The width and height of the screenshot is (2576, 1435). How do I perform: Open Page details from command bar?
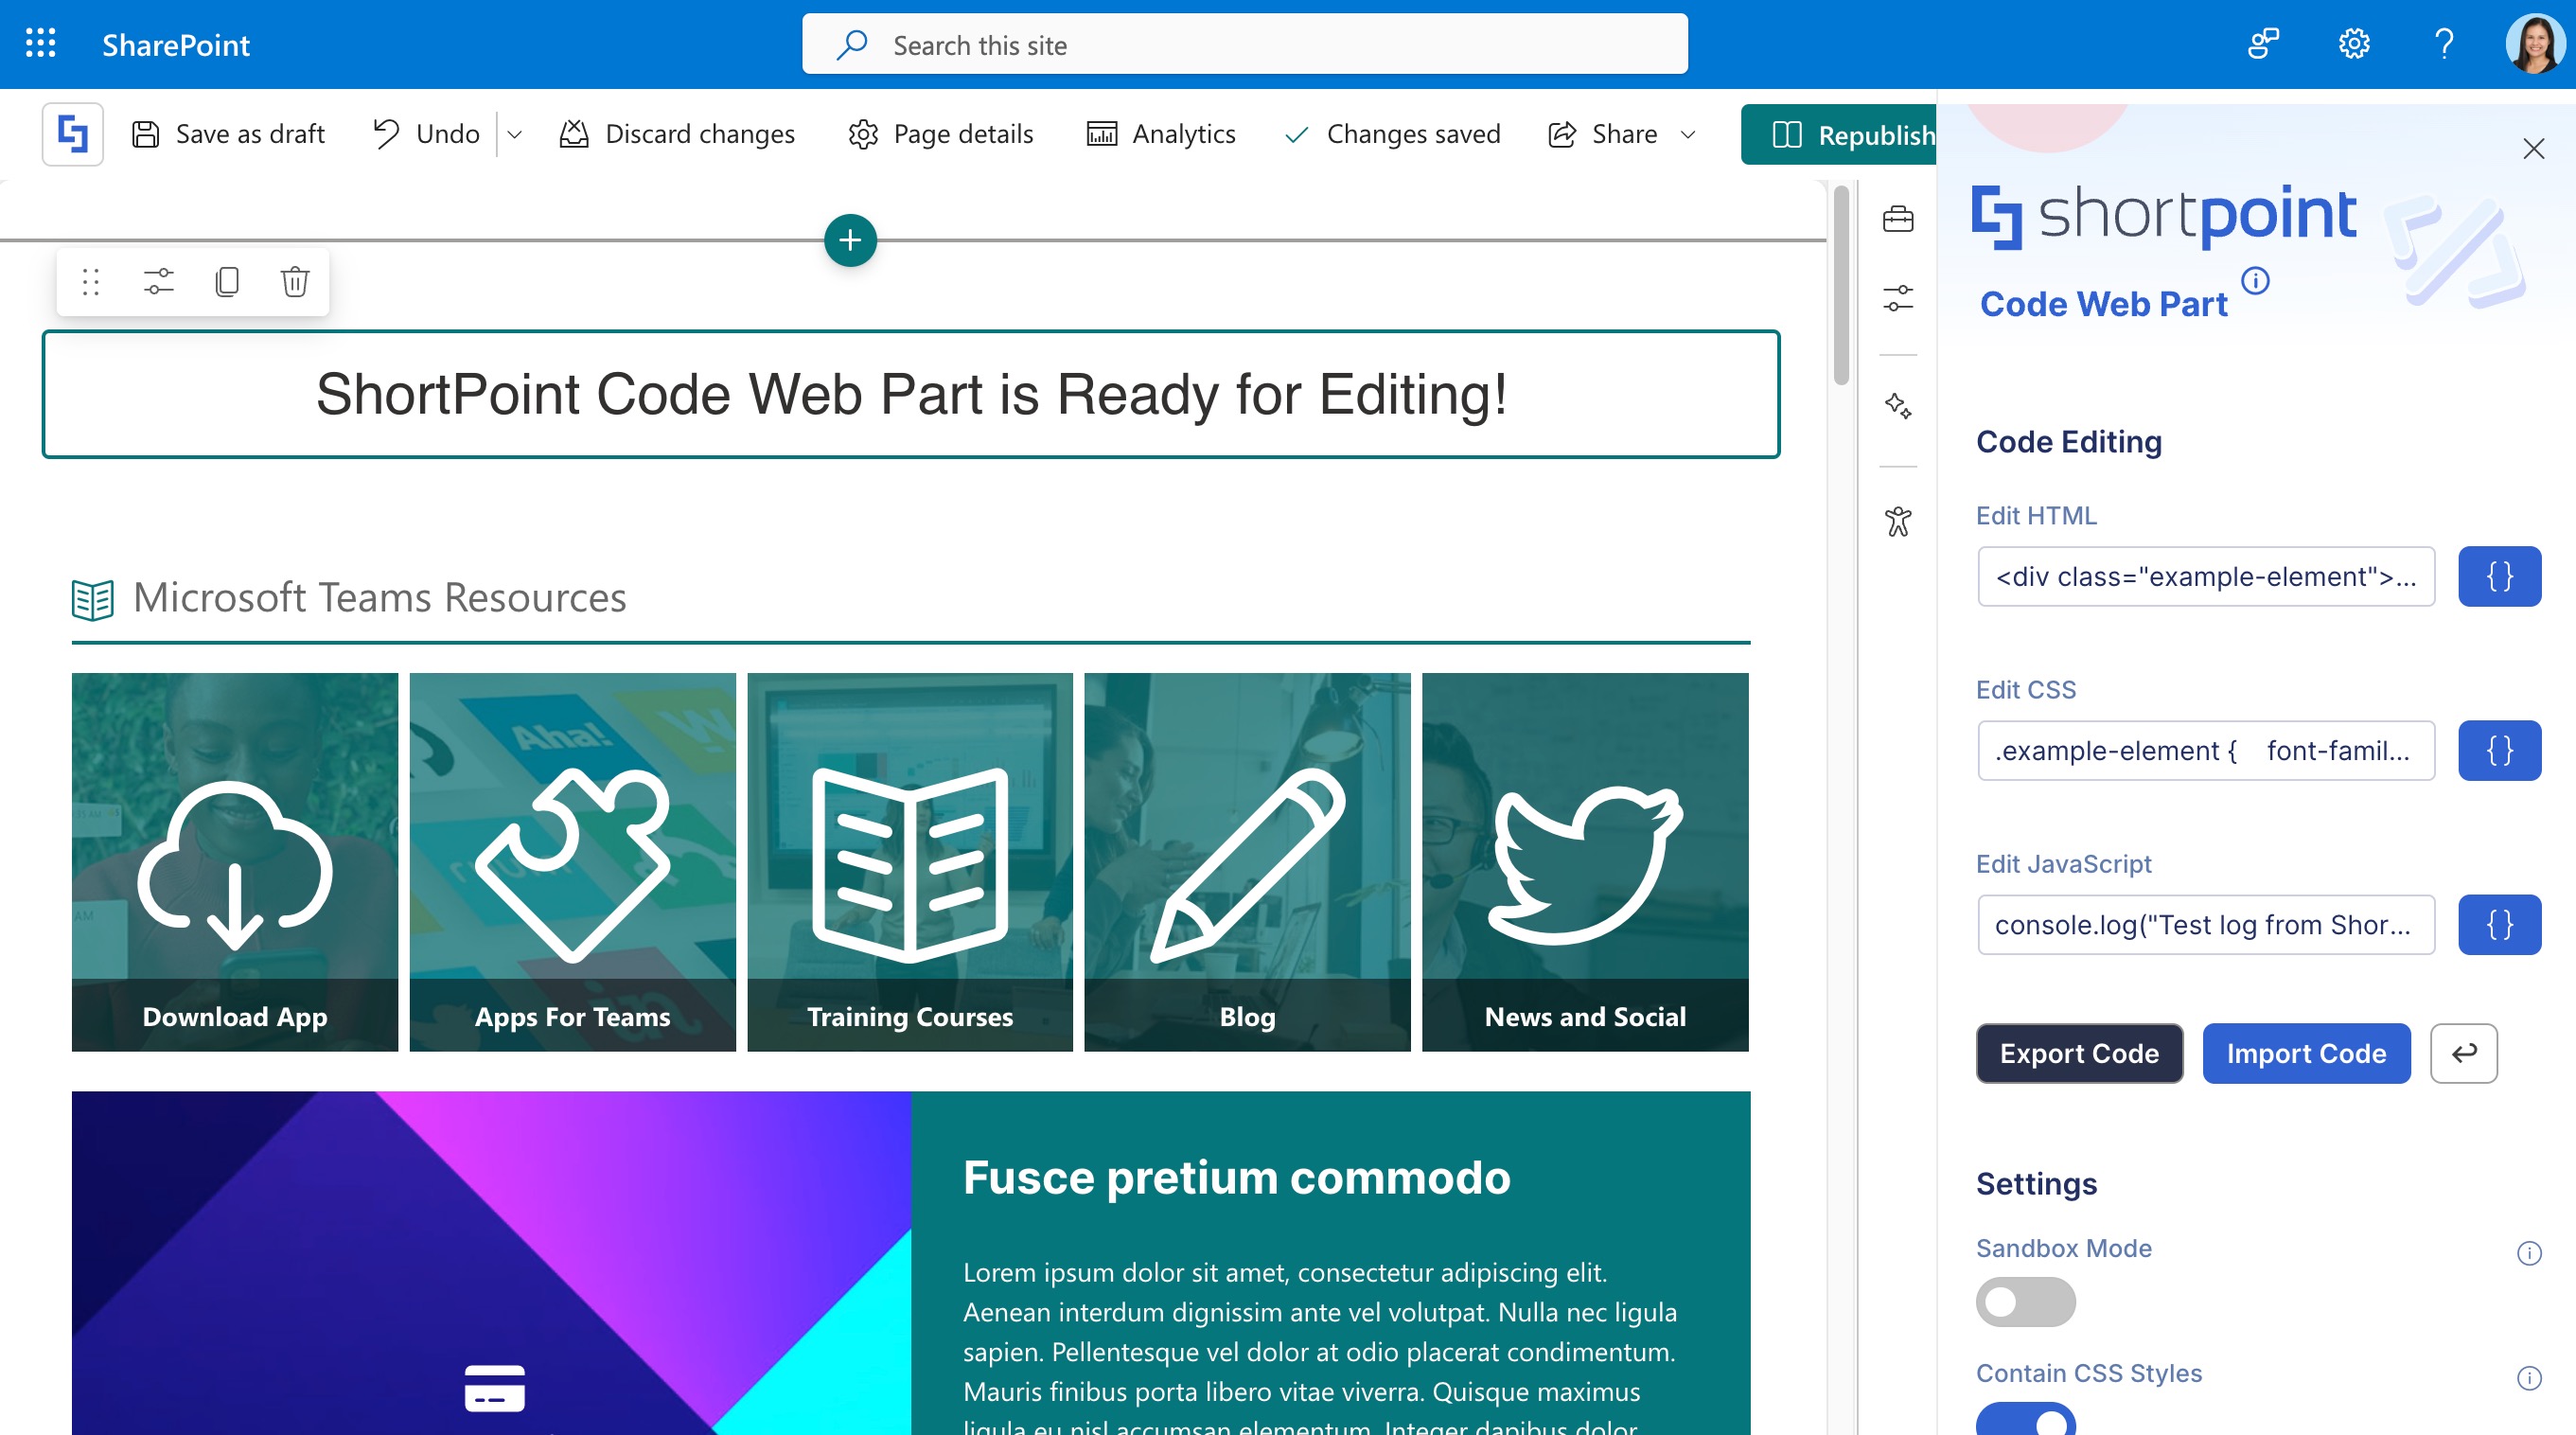pos(940,135)
